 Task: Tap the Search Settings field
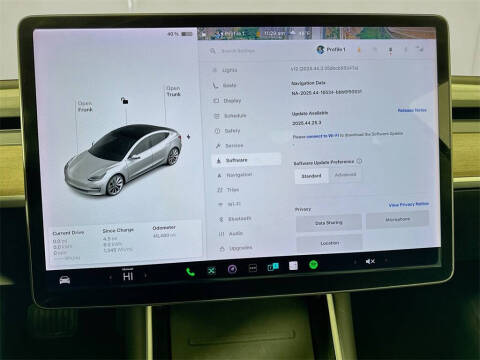tap(238, 51)
